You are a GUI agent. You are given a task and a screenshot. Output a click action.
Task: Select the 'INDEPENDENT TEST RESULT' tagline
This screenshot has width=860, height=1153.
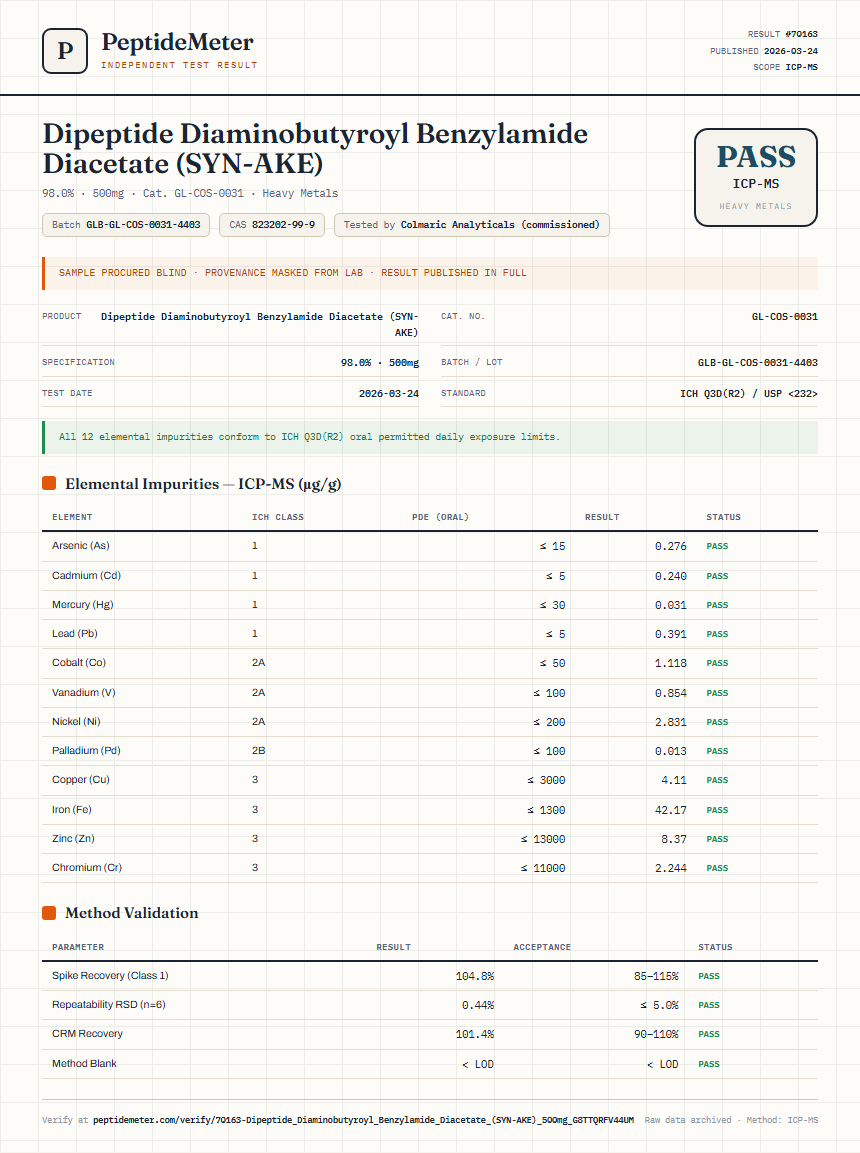(179, 65)
